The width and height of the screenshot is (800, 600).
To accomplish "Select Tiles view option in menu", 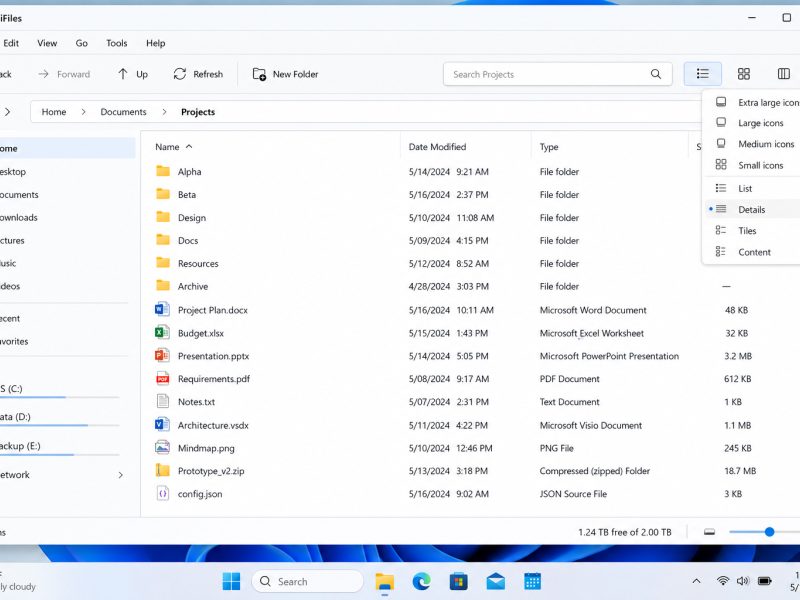I will 747,231.
